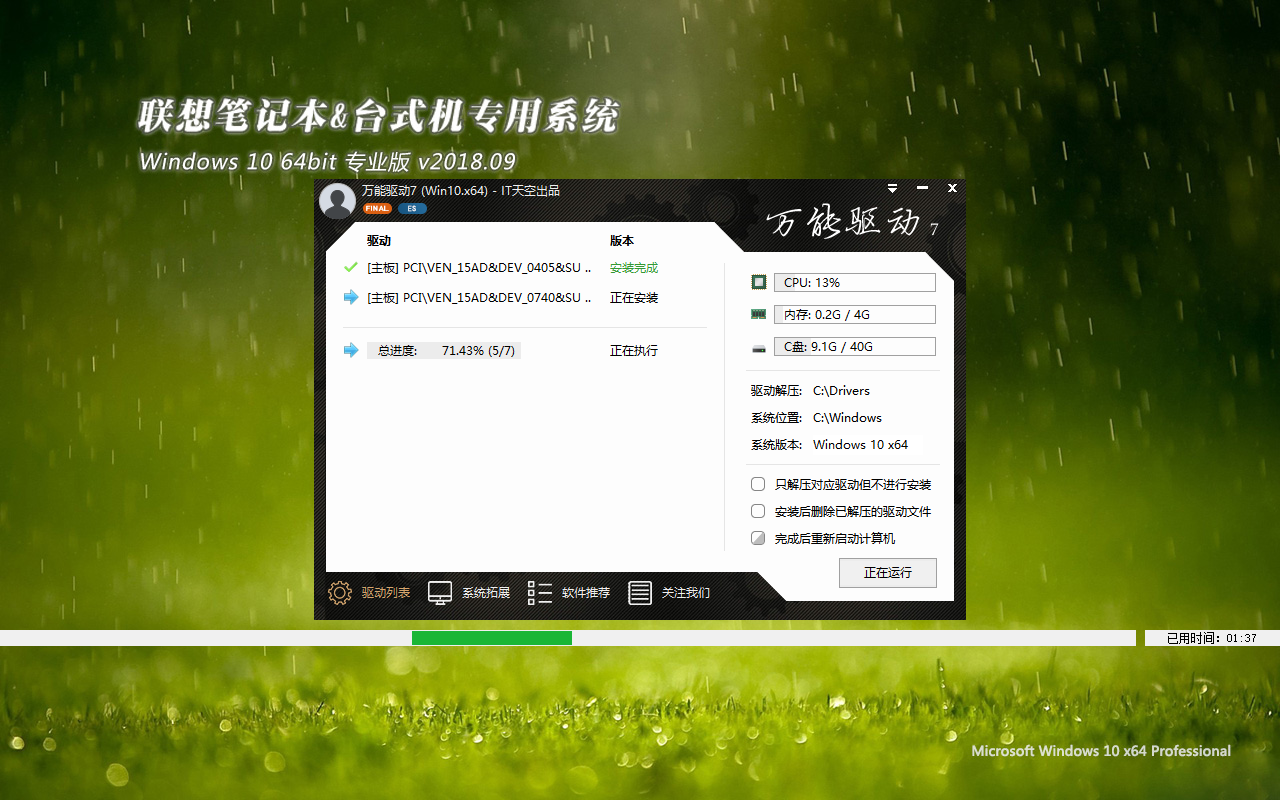Click the document icon for 关注我们
The image size is (1280, 800).
640,593
